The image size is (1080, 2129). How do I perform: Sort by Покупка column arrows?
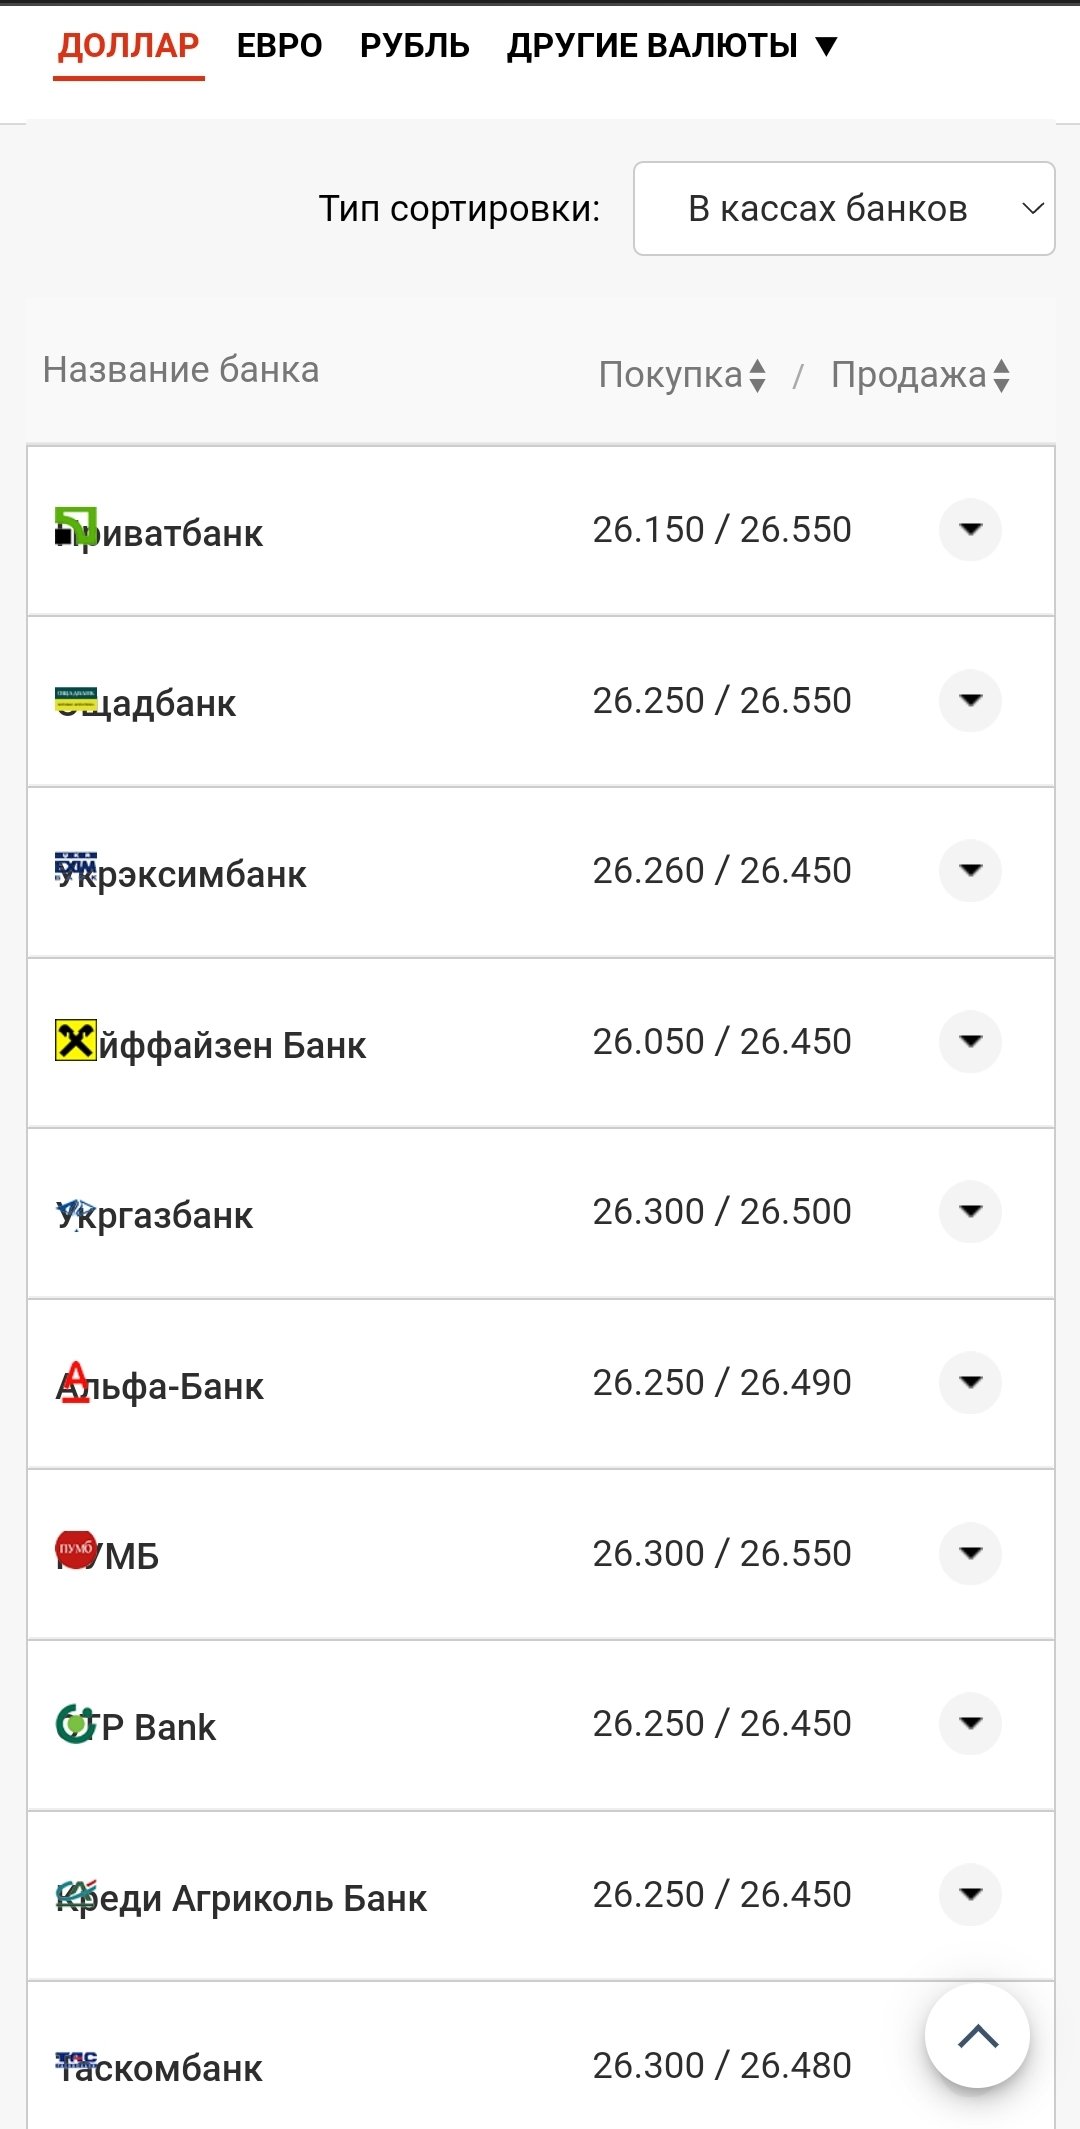758,375
